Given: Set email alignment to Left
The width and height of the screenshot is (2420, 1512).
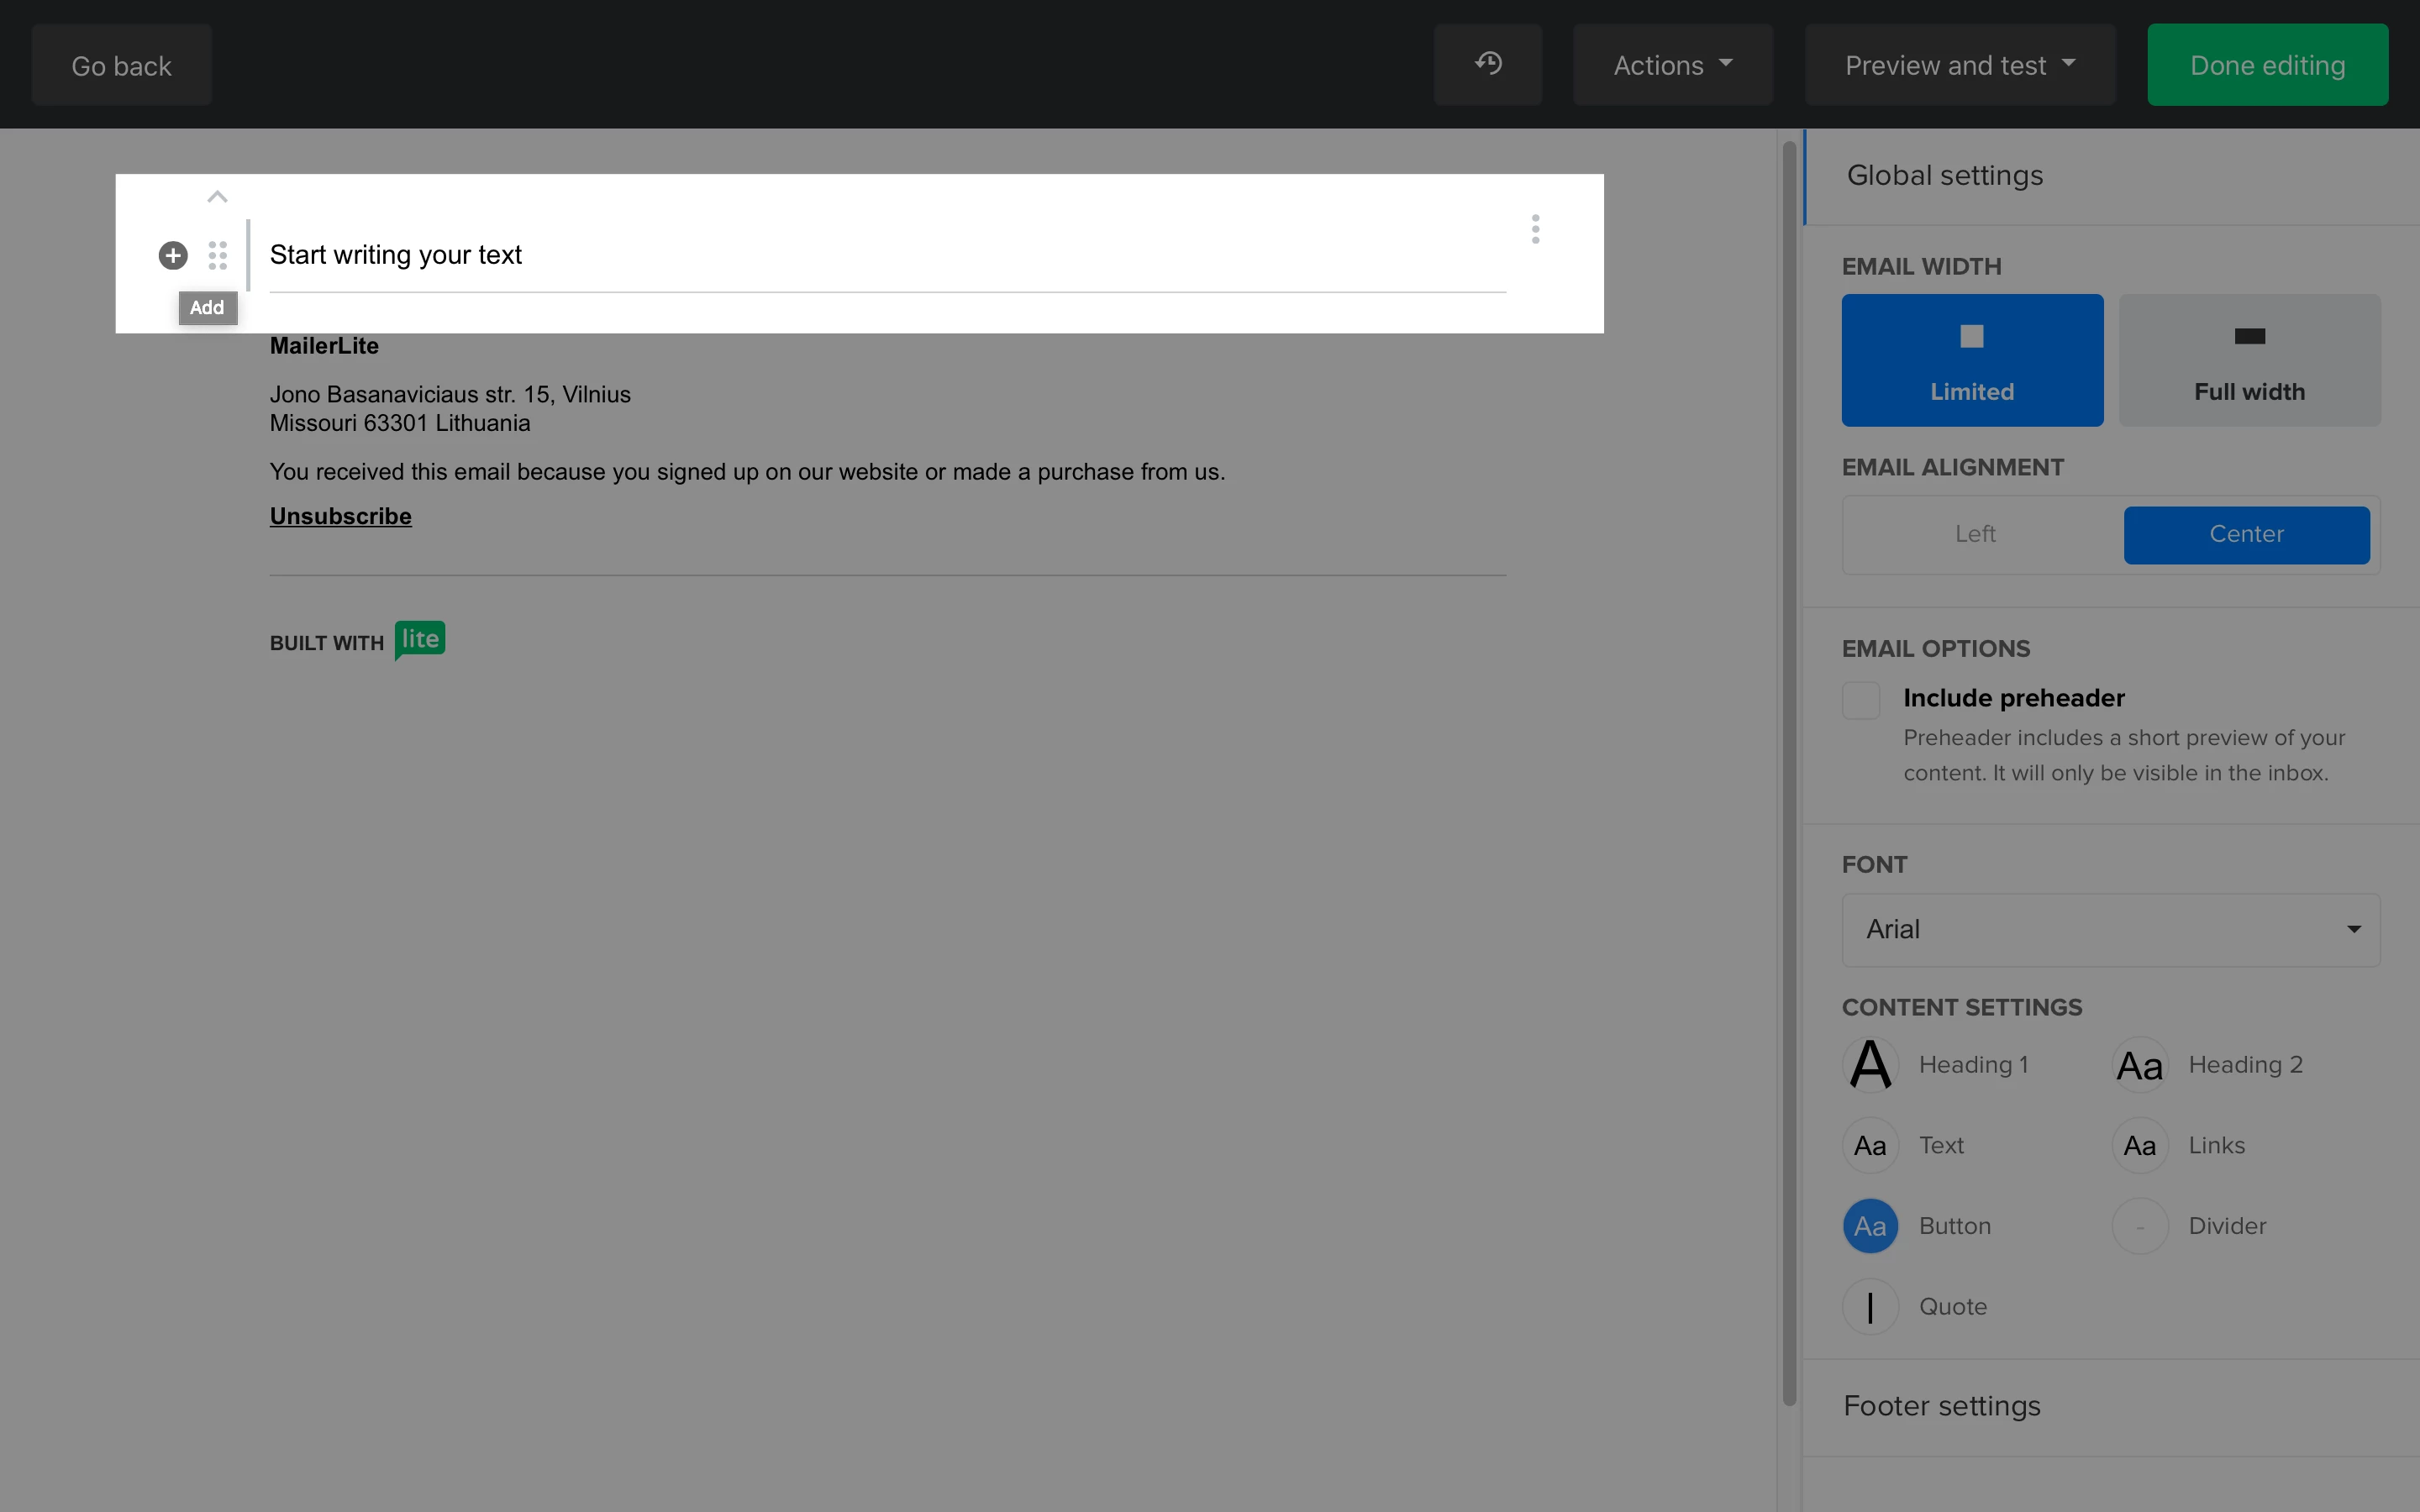Looking at the screenshot, I should tap(1975, 534).
